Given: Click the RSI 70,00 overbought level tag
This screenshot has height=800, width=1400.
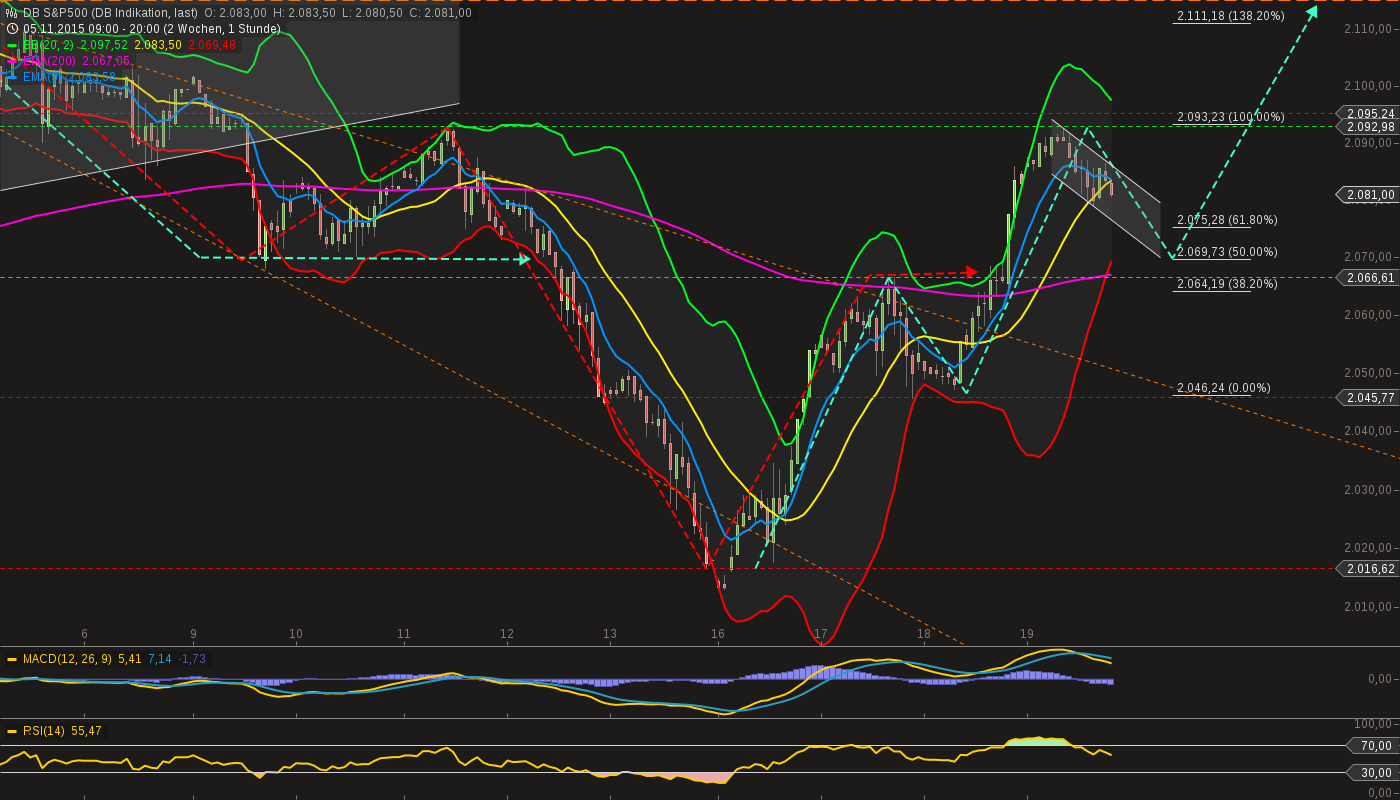Looking at the screenshot, I should tap(1374, 745).
